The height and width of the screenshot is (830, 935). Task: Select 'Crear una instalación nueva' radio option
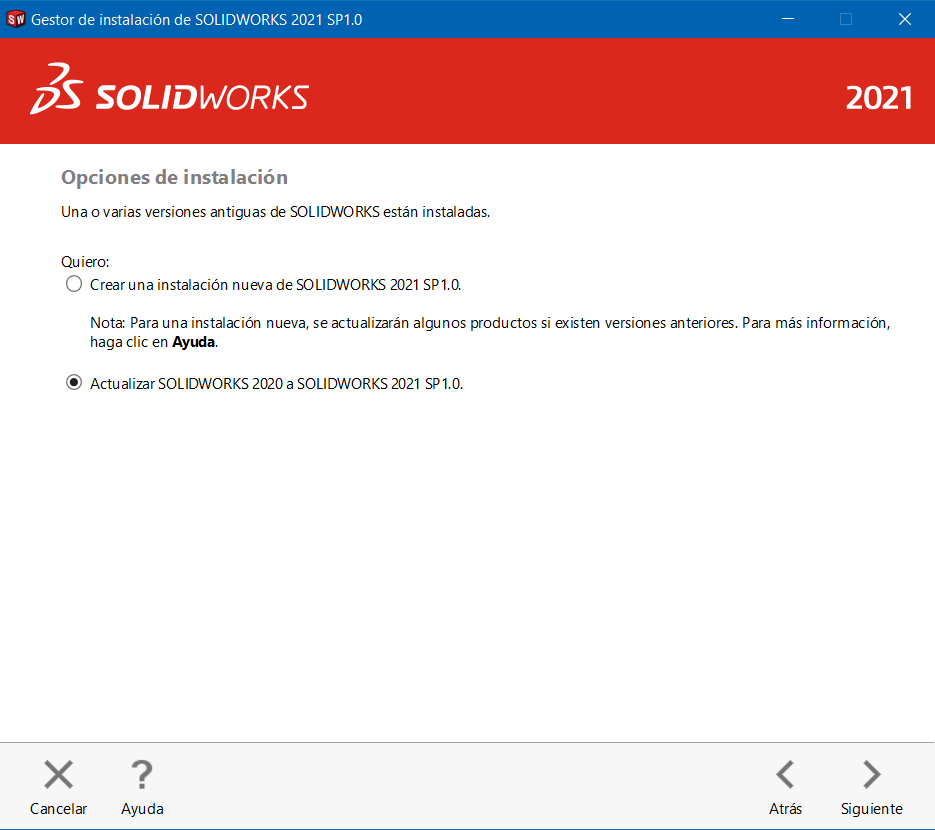tap(74, 284)
